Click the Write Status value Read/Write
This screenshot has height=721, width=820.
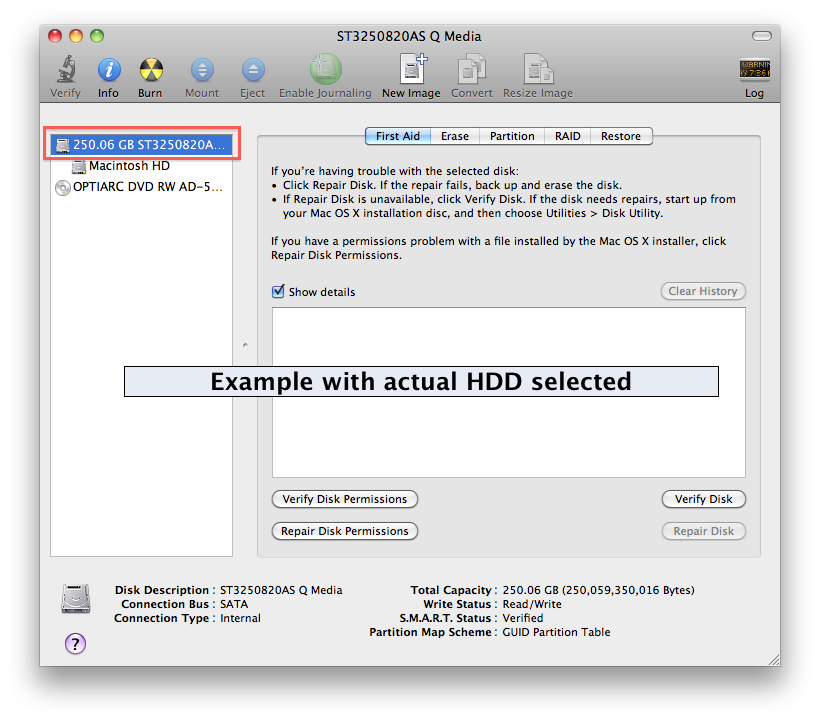click(x=532, y=604)
